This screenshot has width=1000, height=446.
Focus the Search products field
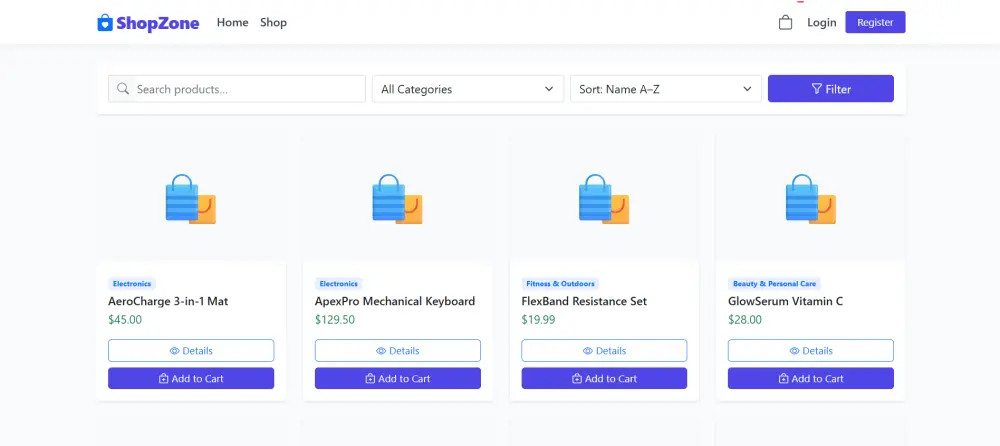coord(237,89)
